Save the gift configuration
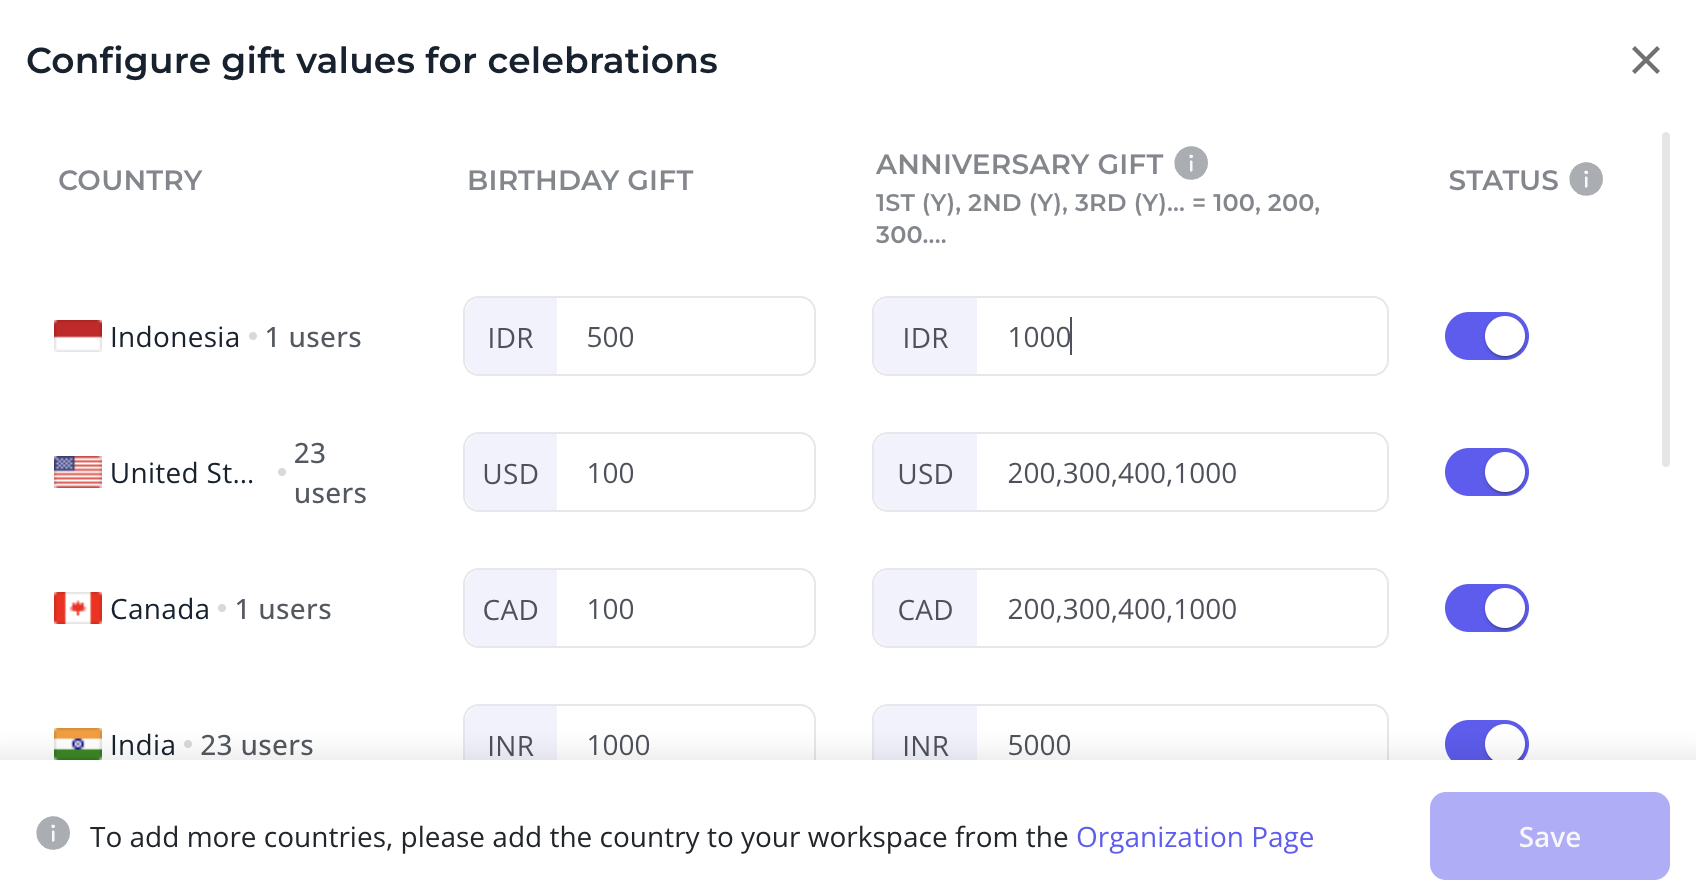Screen dimensions: 1696x896 (1549, 836)
